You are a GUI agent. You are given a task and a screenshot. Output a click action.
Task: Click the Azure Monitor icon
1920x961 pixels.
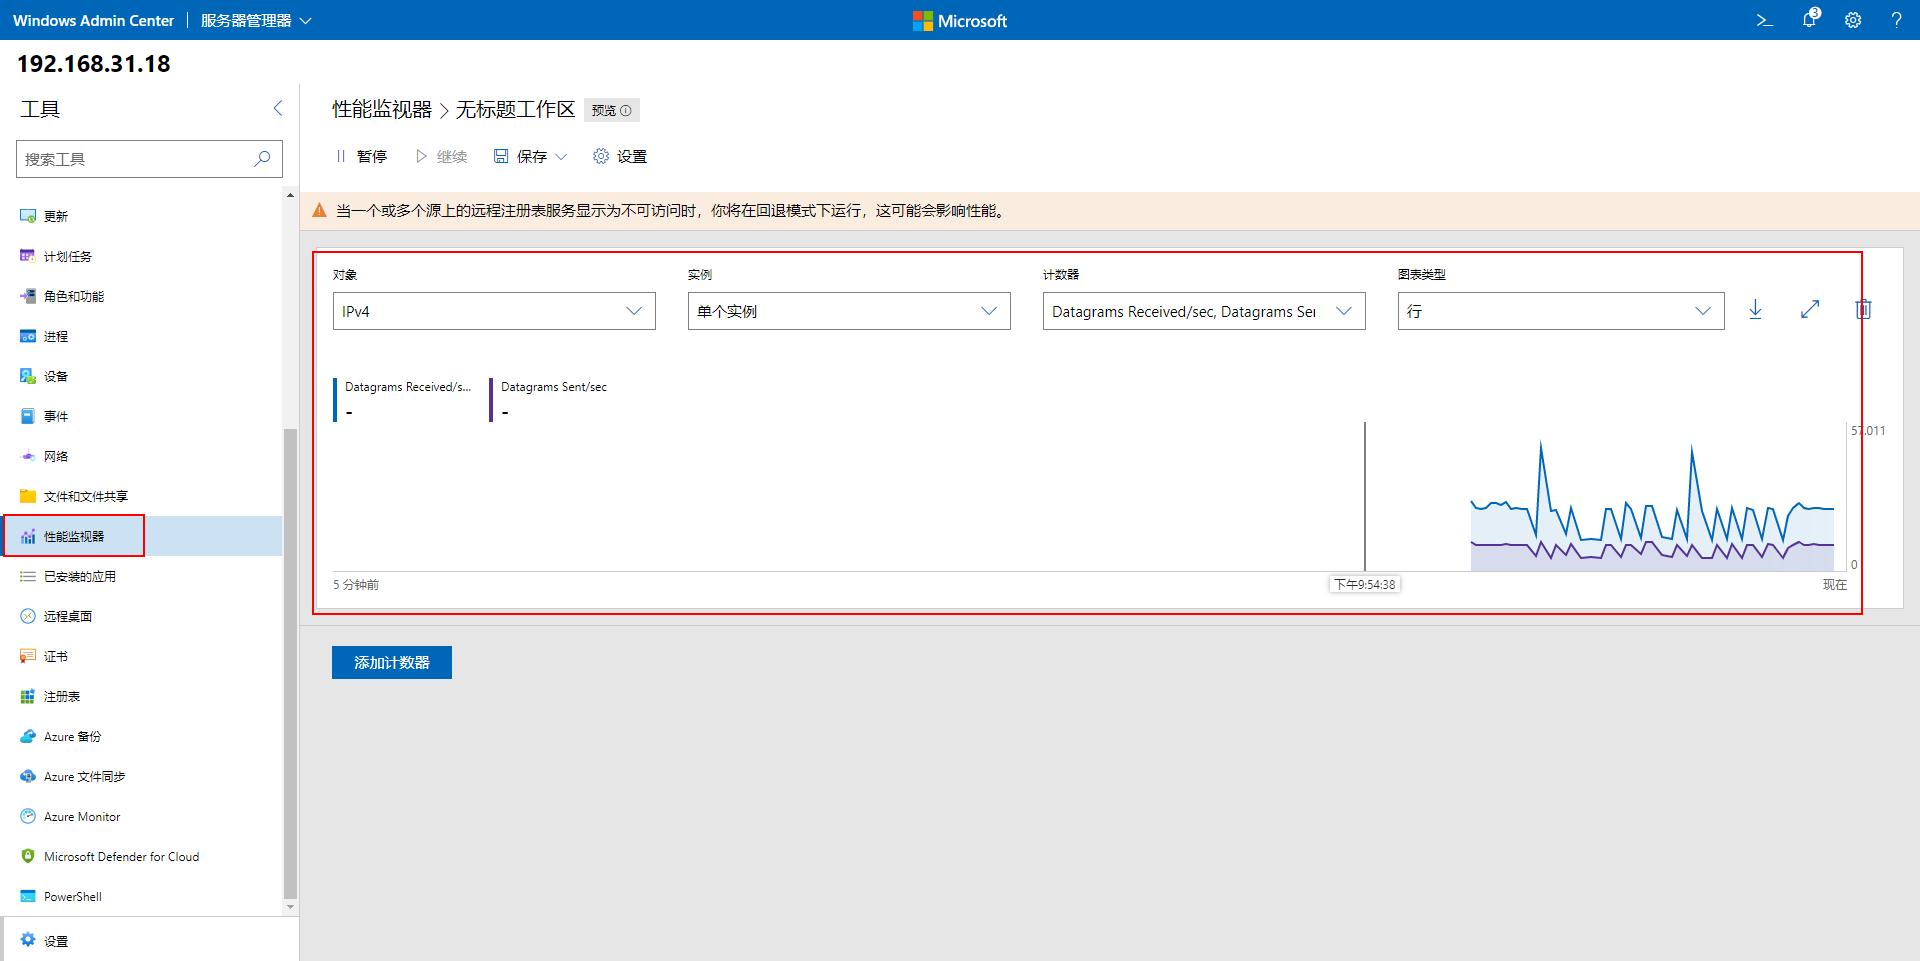[28, 816]
